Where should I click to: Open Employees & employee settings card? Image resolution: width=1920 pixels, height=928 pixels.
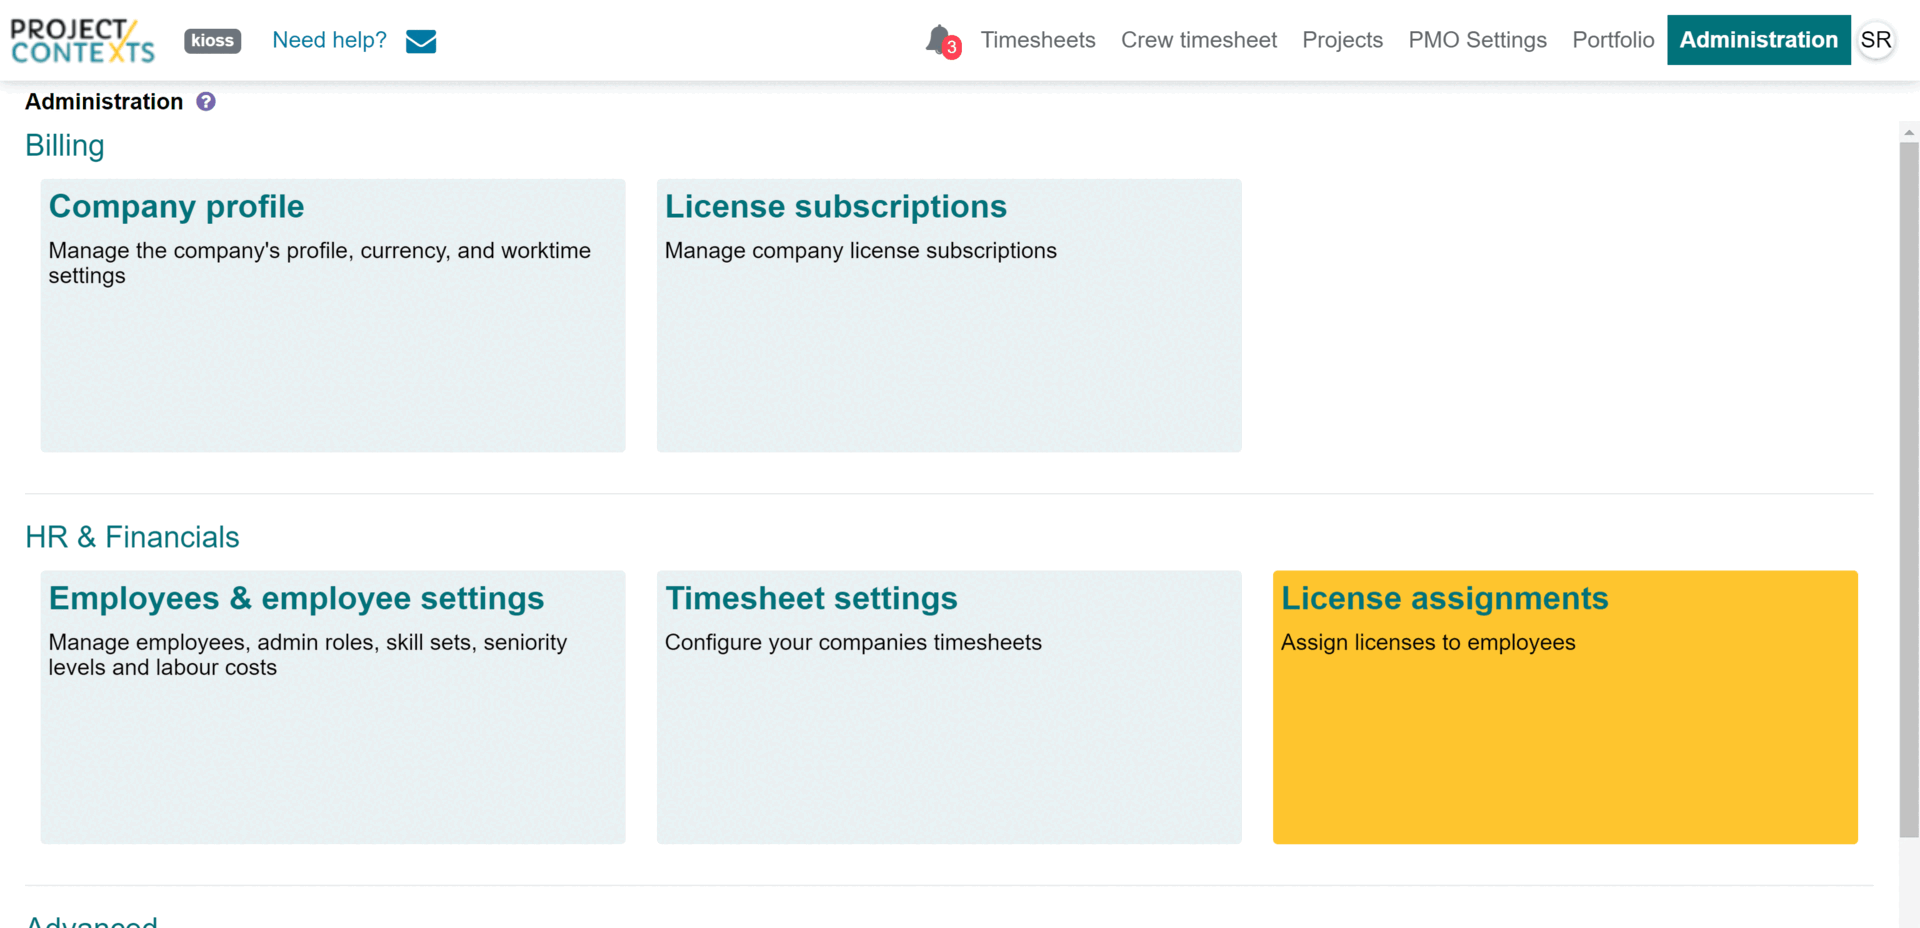[x=333, y=707]
